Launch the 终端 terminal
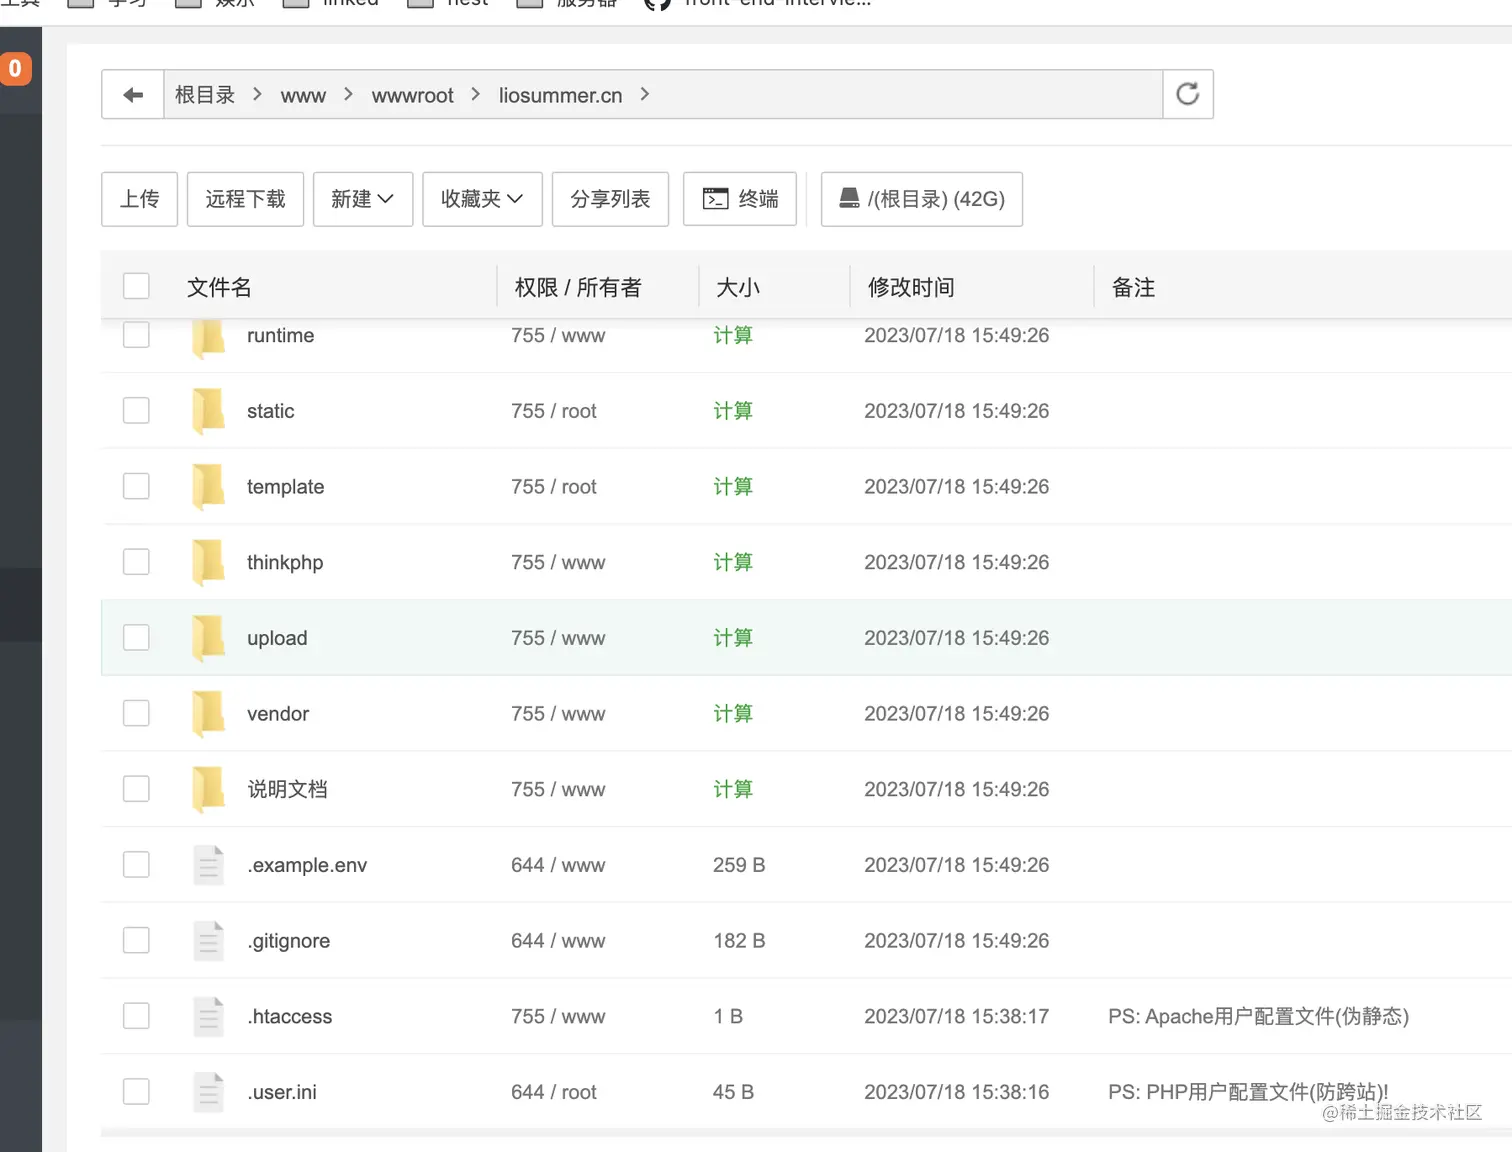1512x1152 pixels. coord(740,199)
